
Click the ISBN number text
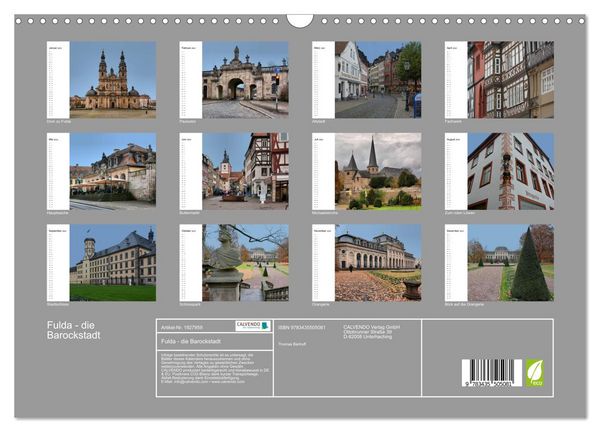[x=302, y=328]
